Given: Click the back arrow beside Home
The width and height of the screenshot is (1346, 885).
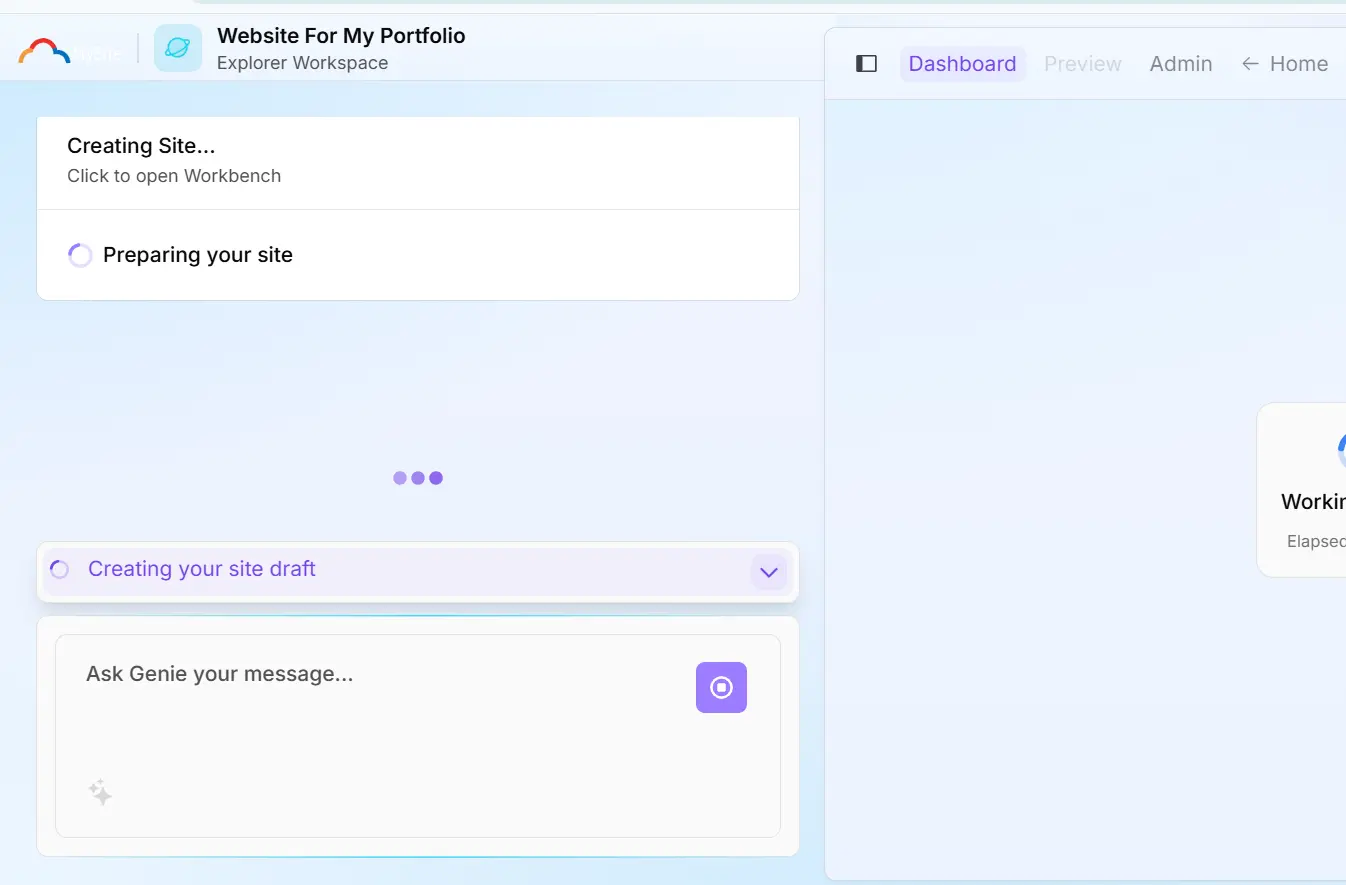Looking at the screenshot, I should pyautogui.click(x=1250, y=64).
